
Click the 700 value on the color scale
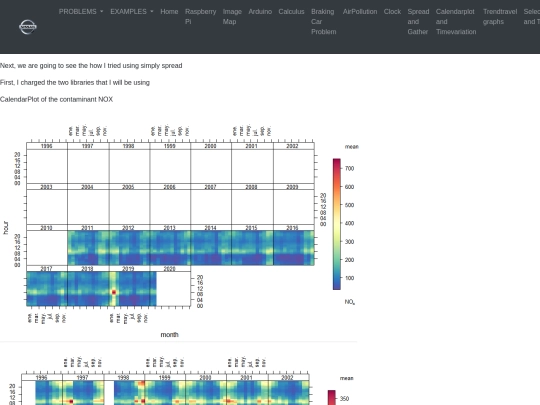pos(349,168)
